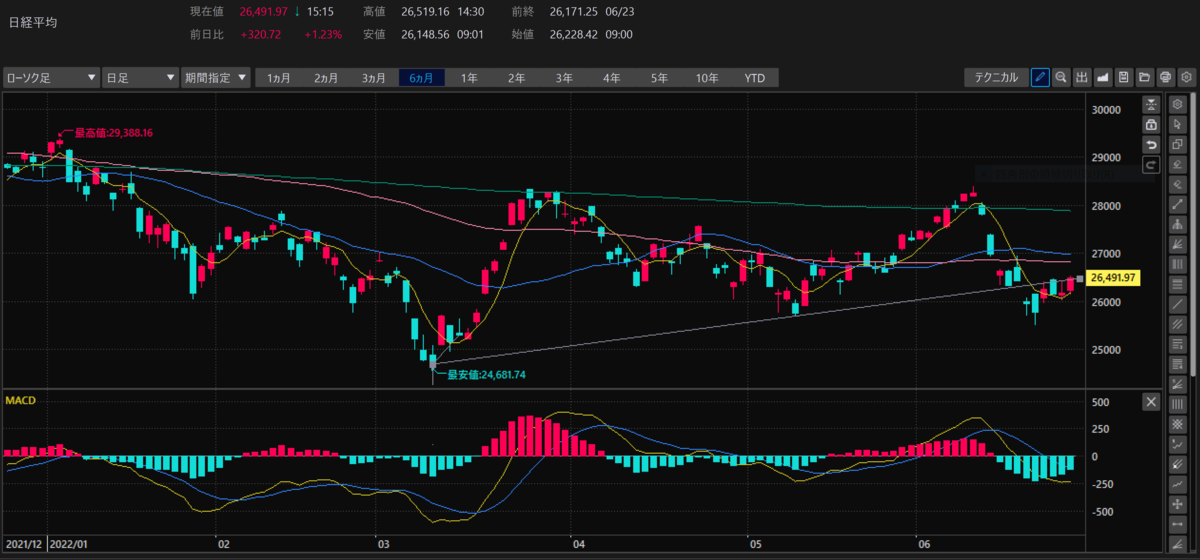The width and height of the screenshot is (1200, 560).
Task: Click the 日経平均 index name
Action: coord(33,21)
